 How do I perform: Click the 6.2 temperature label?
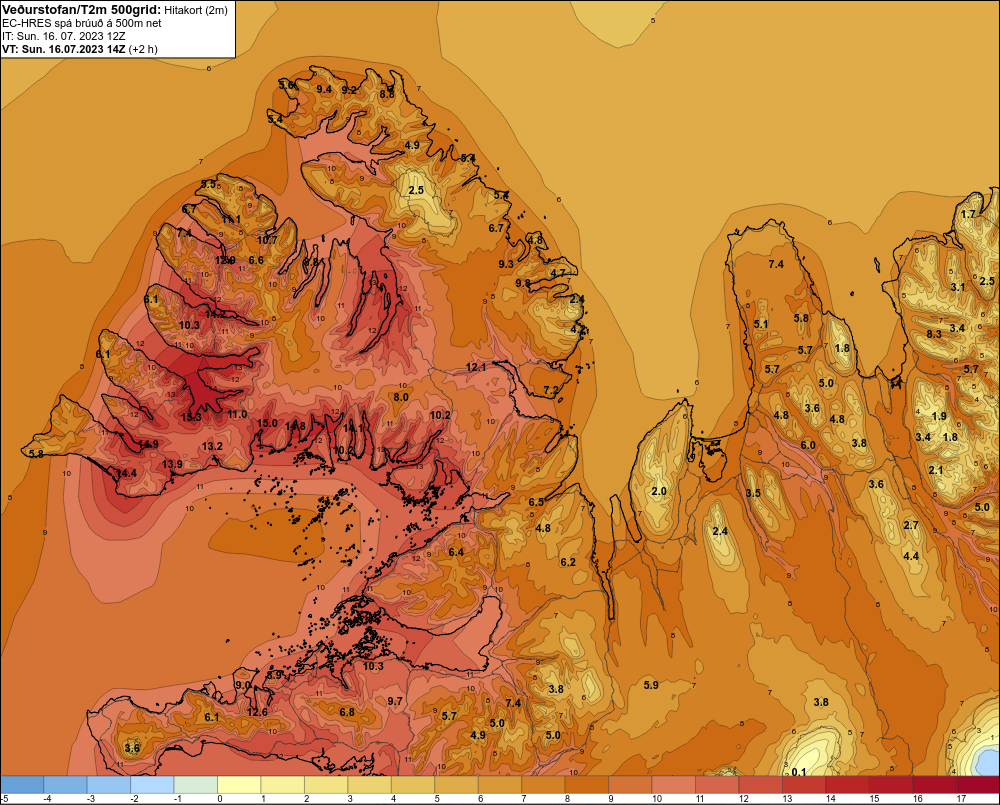pos(568,562)
